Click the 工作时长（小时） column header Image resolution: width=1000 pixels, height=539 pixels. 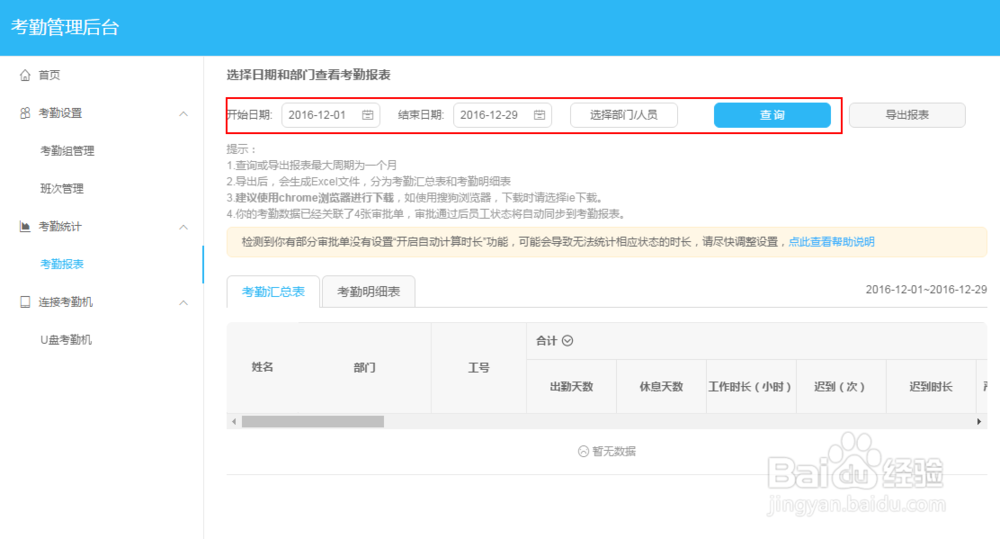(x=751, y=387)
